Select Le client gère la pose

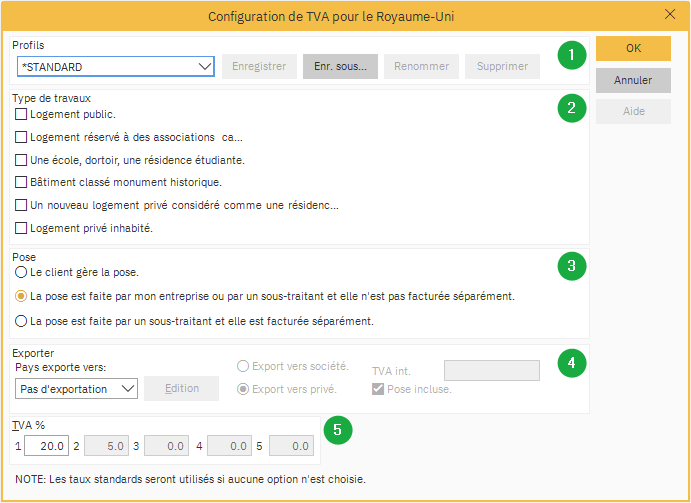(x=20, y=272)
